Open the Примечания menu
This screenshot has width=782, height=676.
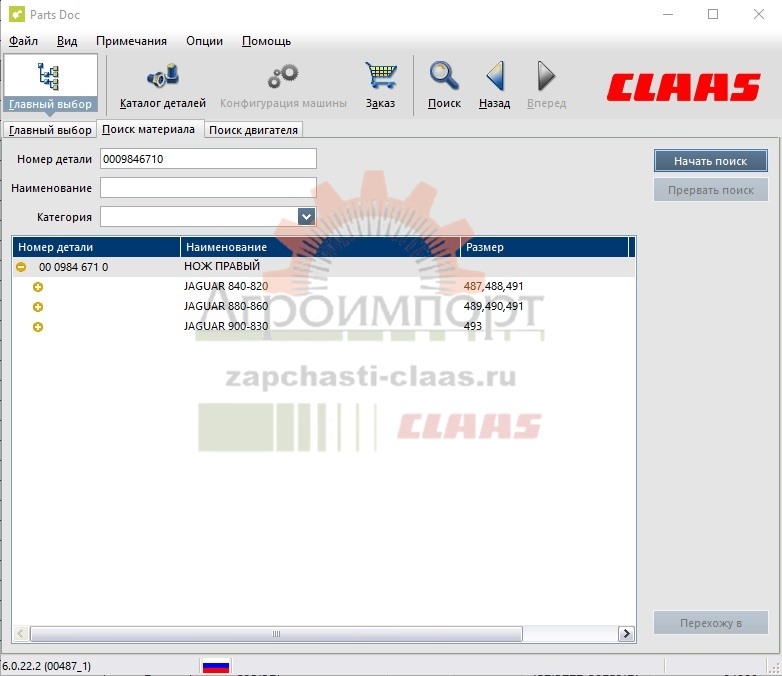coord(131,41)
